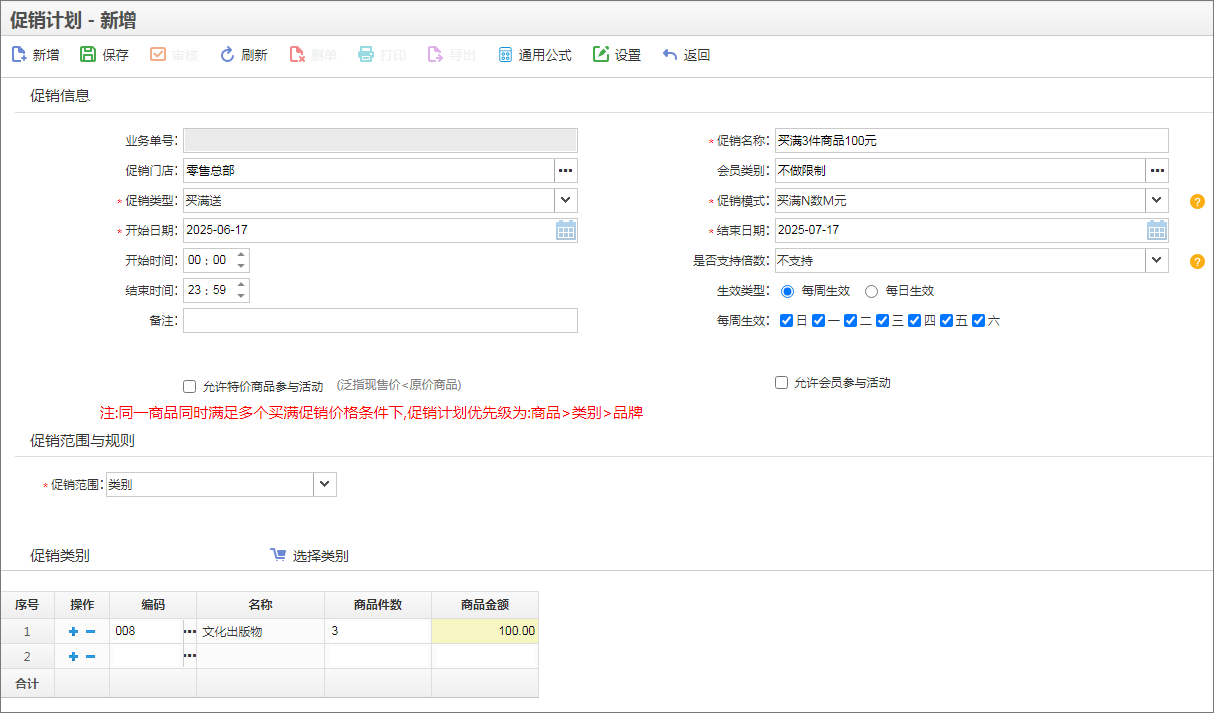Open the 促销门店 (promotion store) ellipsis picker
The height and width of the screenshot is (713, 1214).
coord(566,171)
